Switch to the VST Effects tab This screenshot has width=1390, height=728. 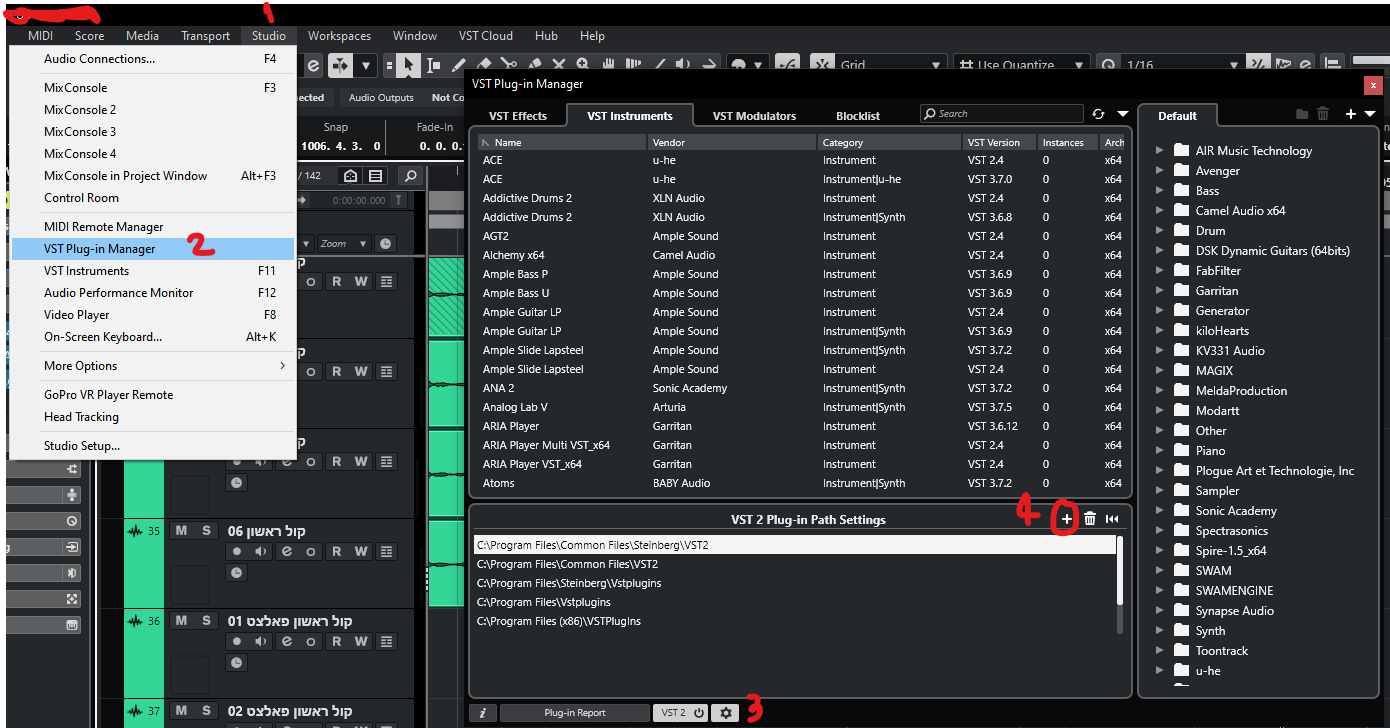coord(517,116)
